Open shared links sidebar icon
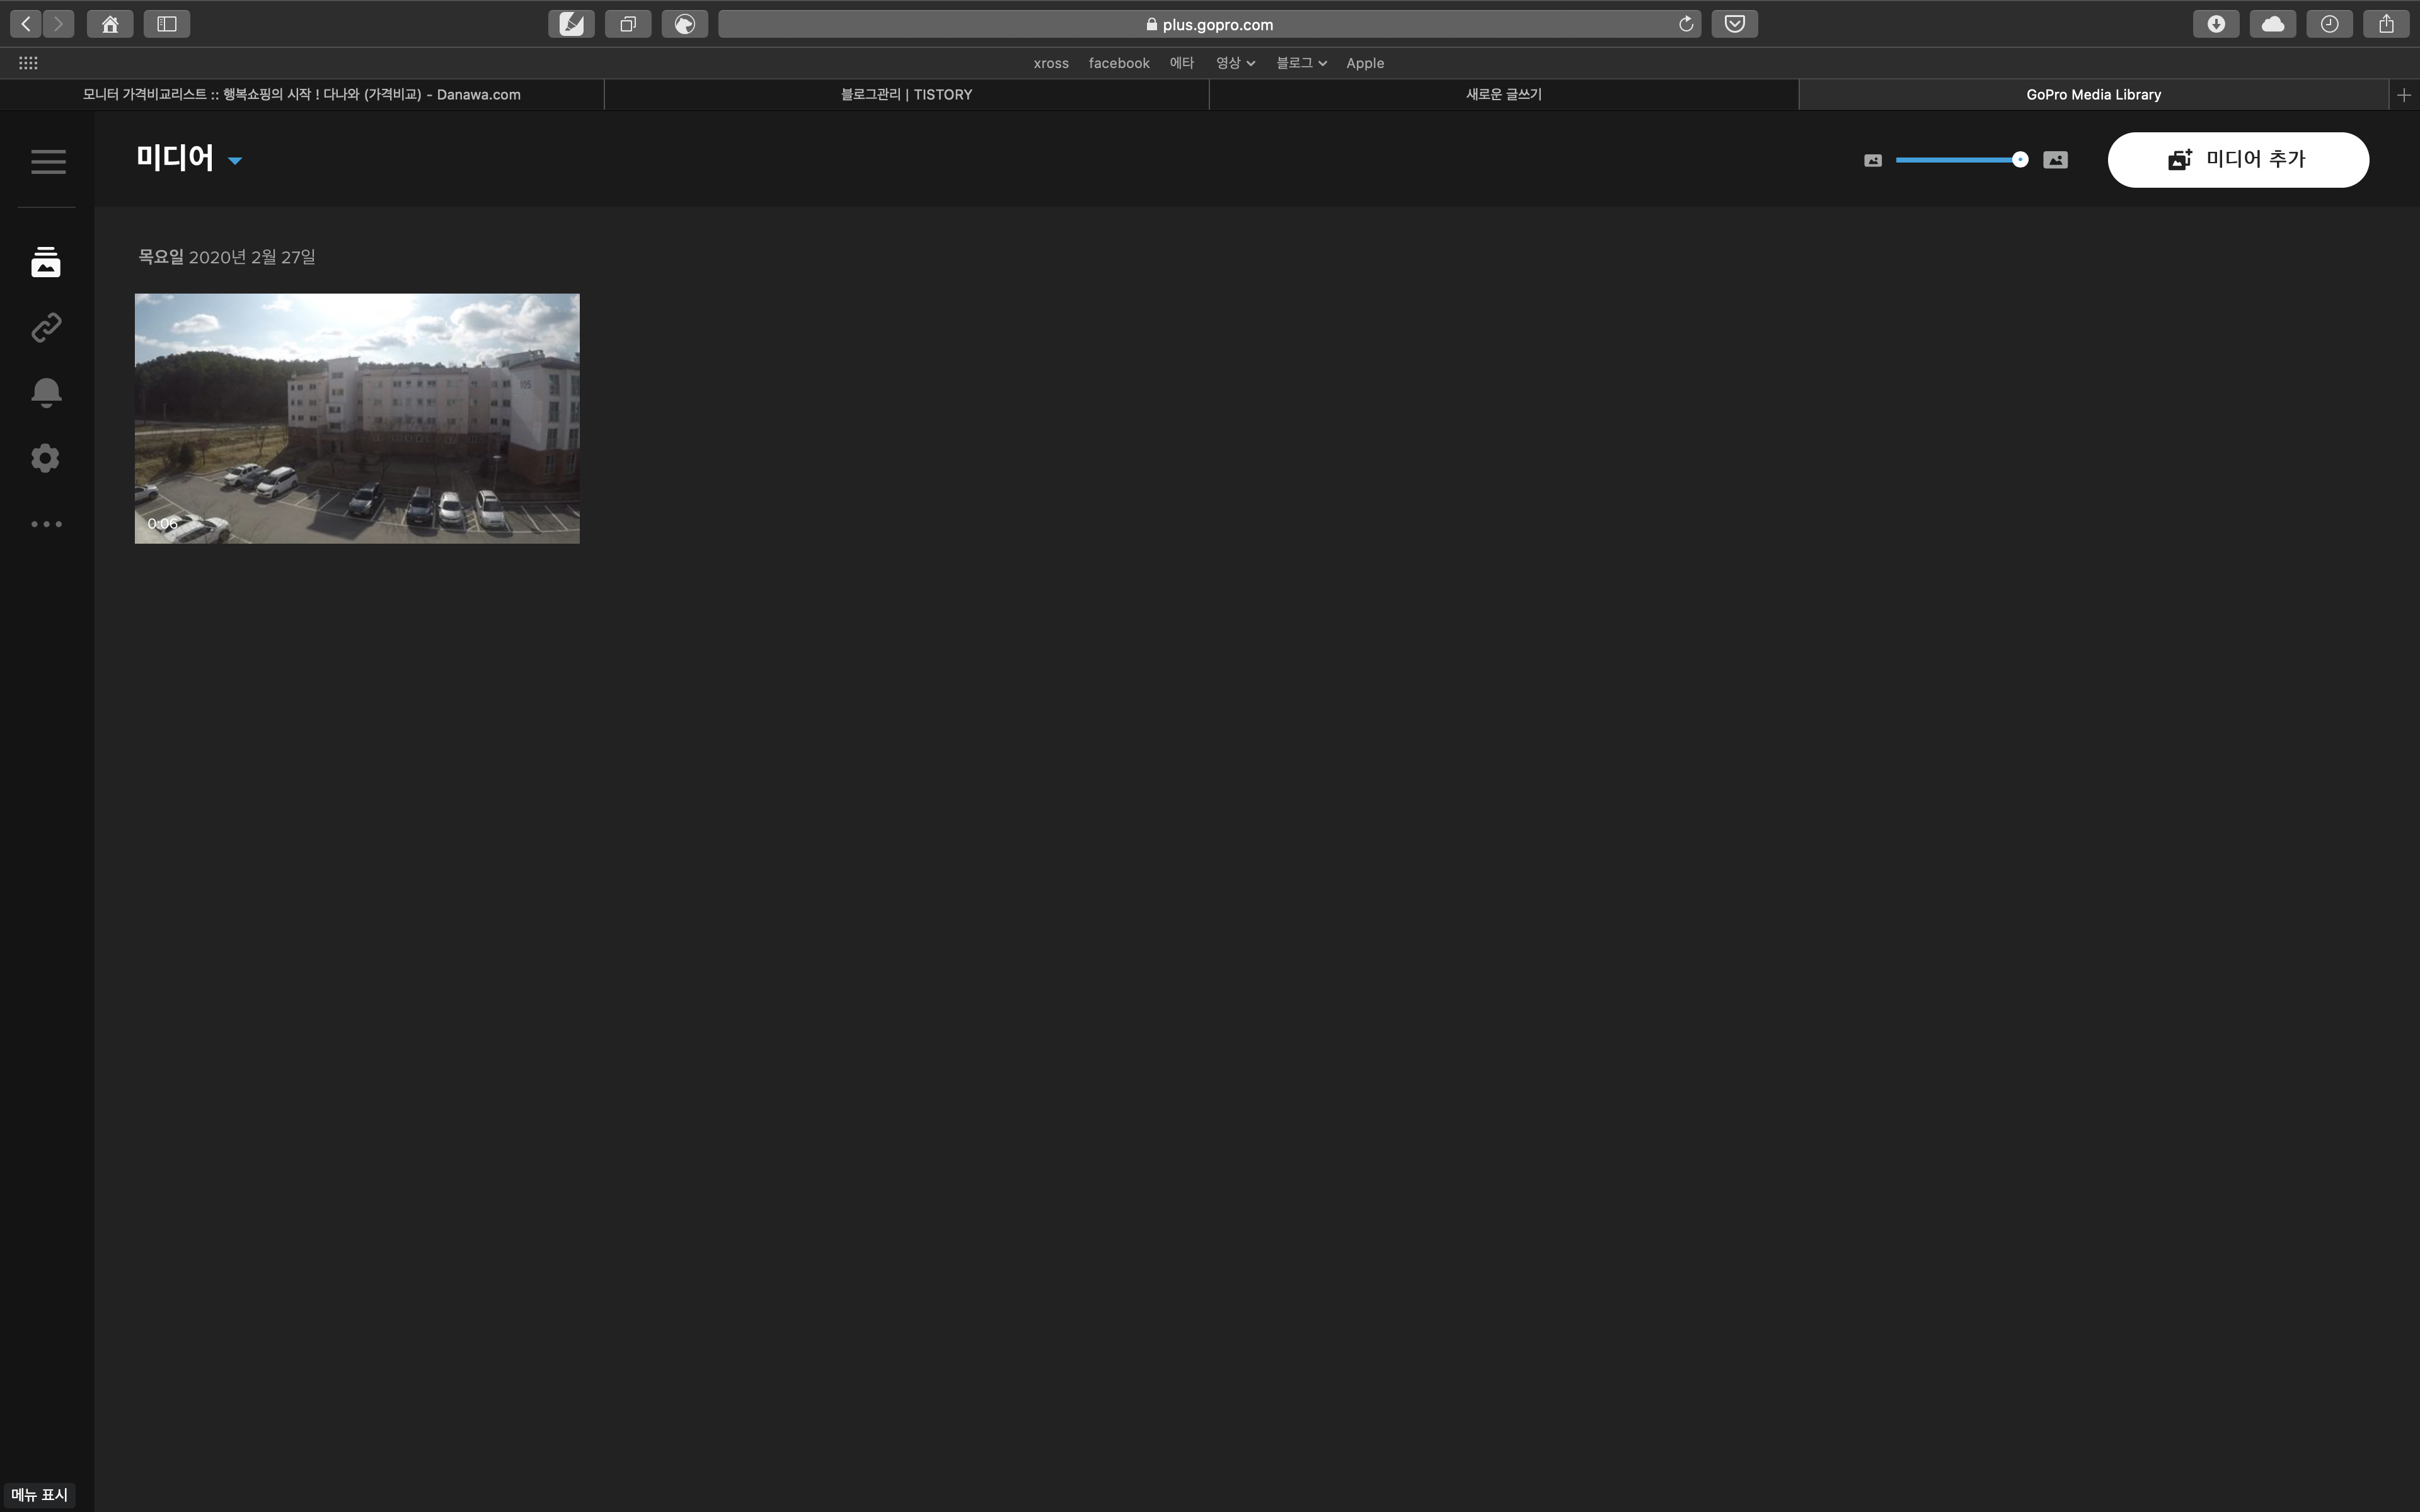2420x1512 pixels. click(46, 328)
